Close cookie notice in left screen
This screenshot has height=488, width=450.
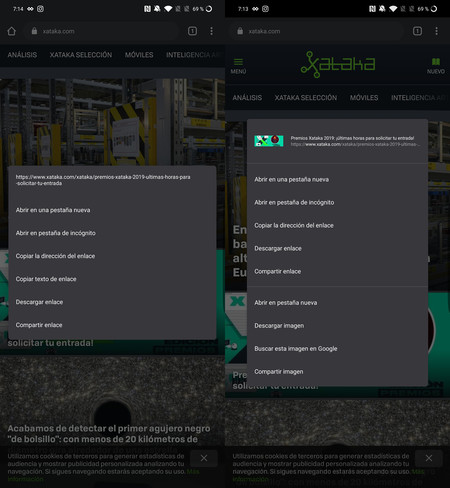click(x=204, y=458)
